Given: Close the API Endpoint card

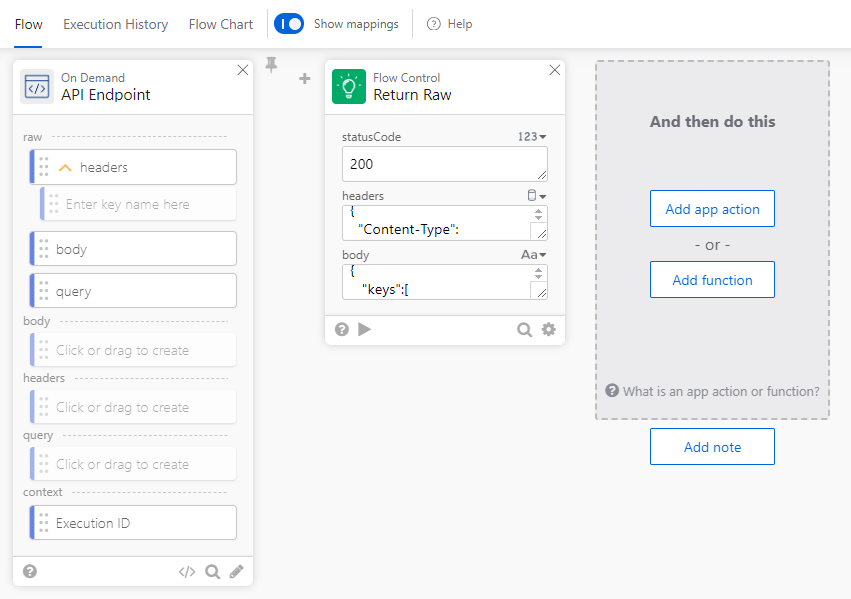Looking at the screenshot, I should (243, 70).
